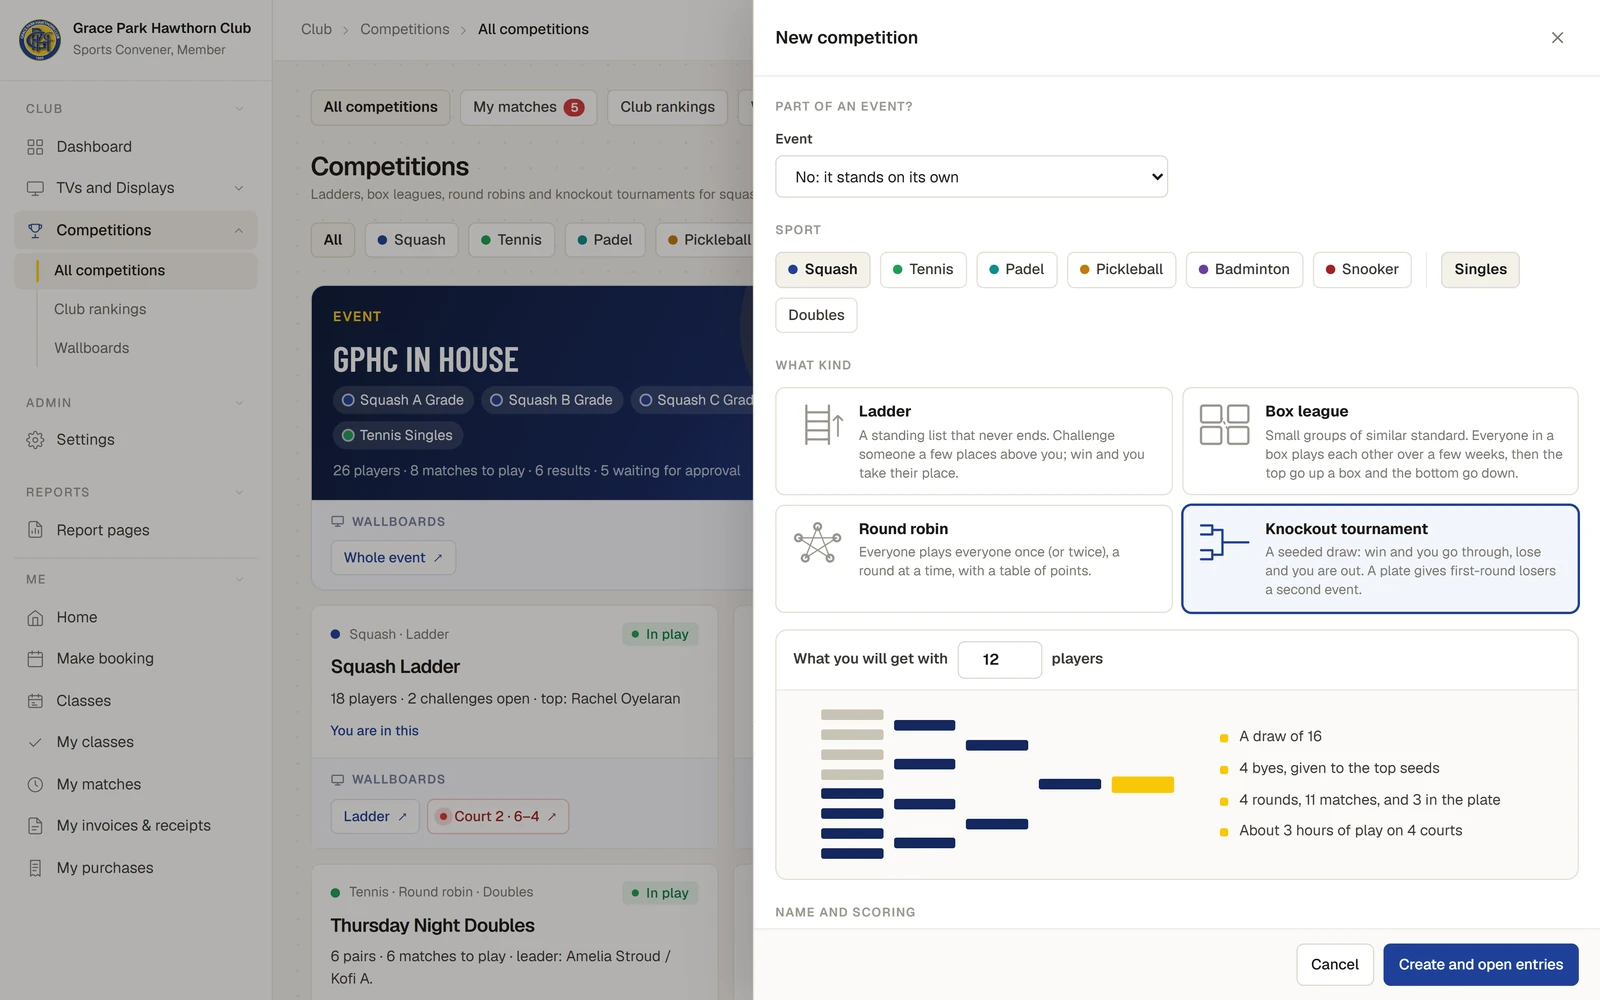Click Create and open entries button
The width and height of the screenshot is (1600, 1000).
[x=1480, y=965]
